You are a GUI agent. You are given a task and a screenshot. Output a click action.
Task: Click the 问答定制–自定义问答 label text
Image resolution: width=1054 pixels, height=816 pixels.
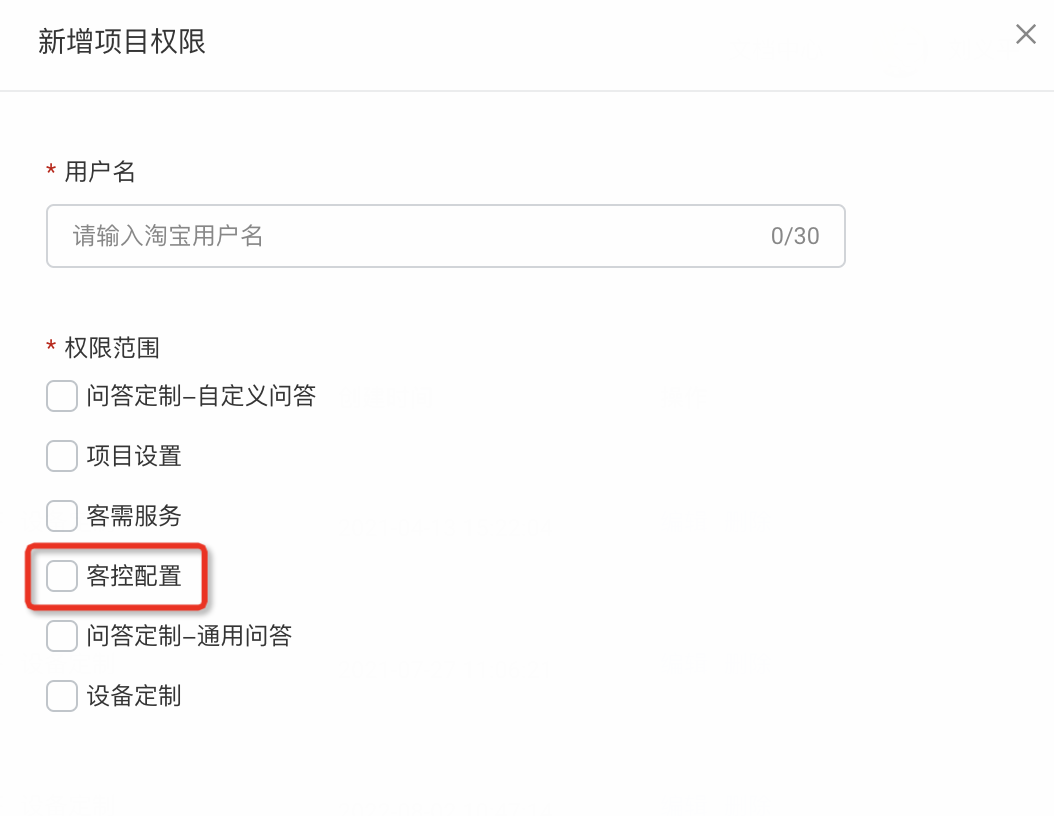[201, 396]
